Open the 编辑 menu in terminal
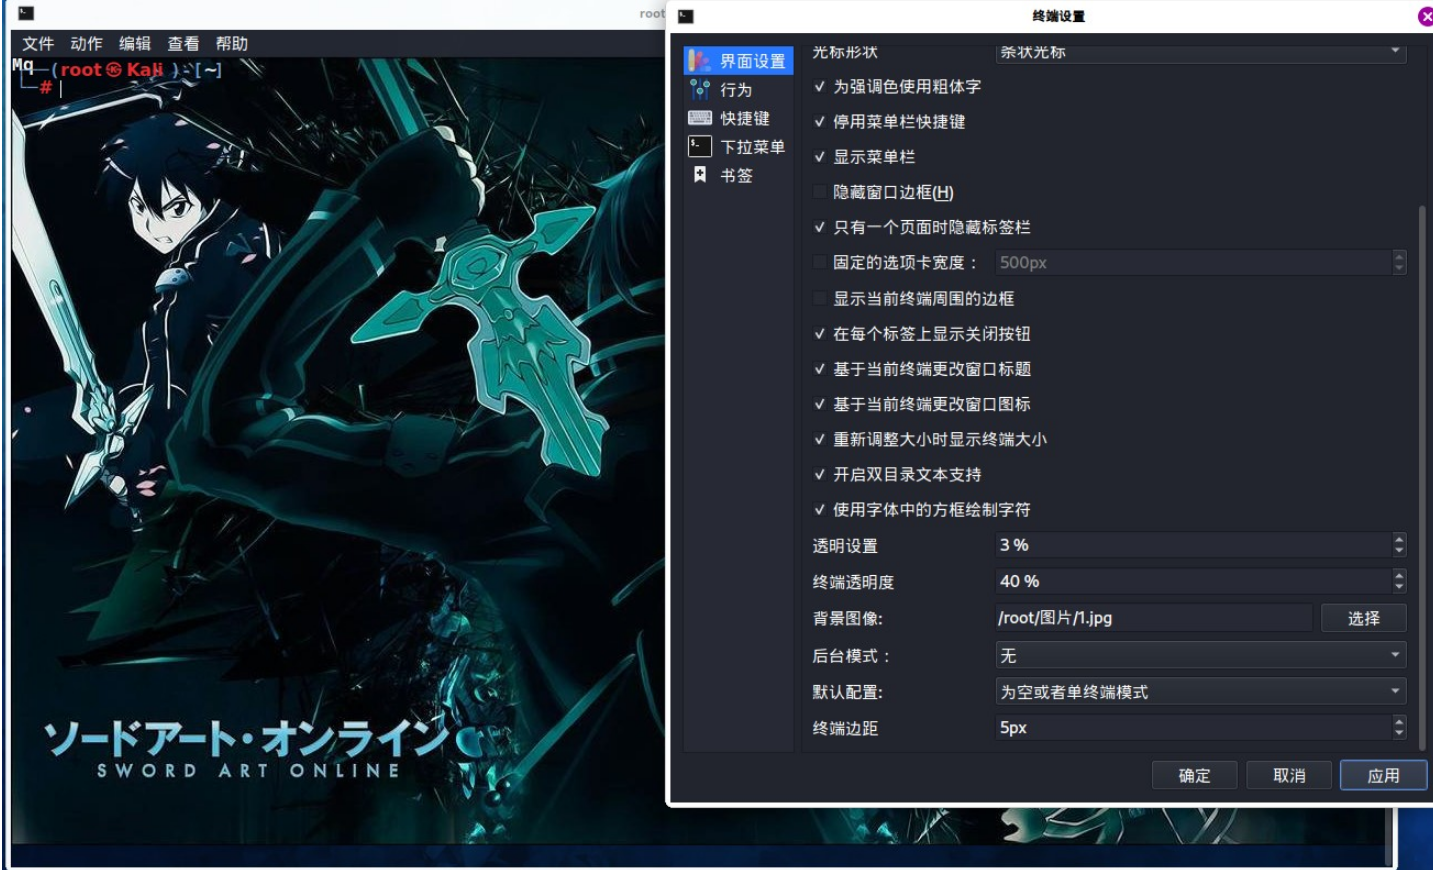1433x870 pixels. pos(134,44)
